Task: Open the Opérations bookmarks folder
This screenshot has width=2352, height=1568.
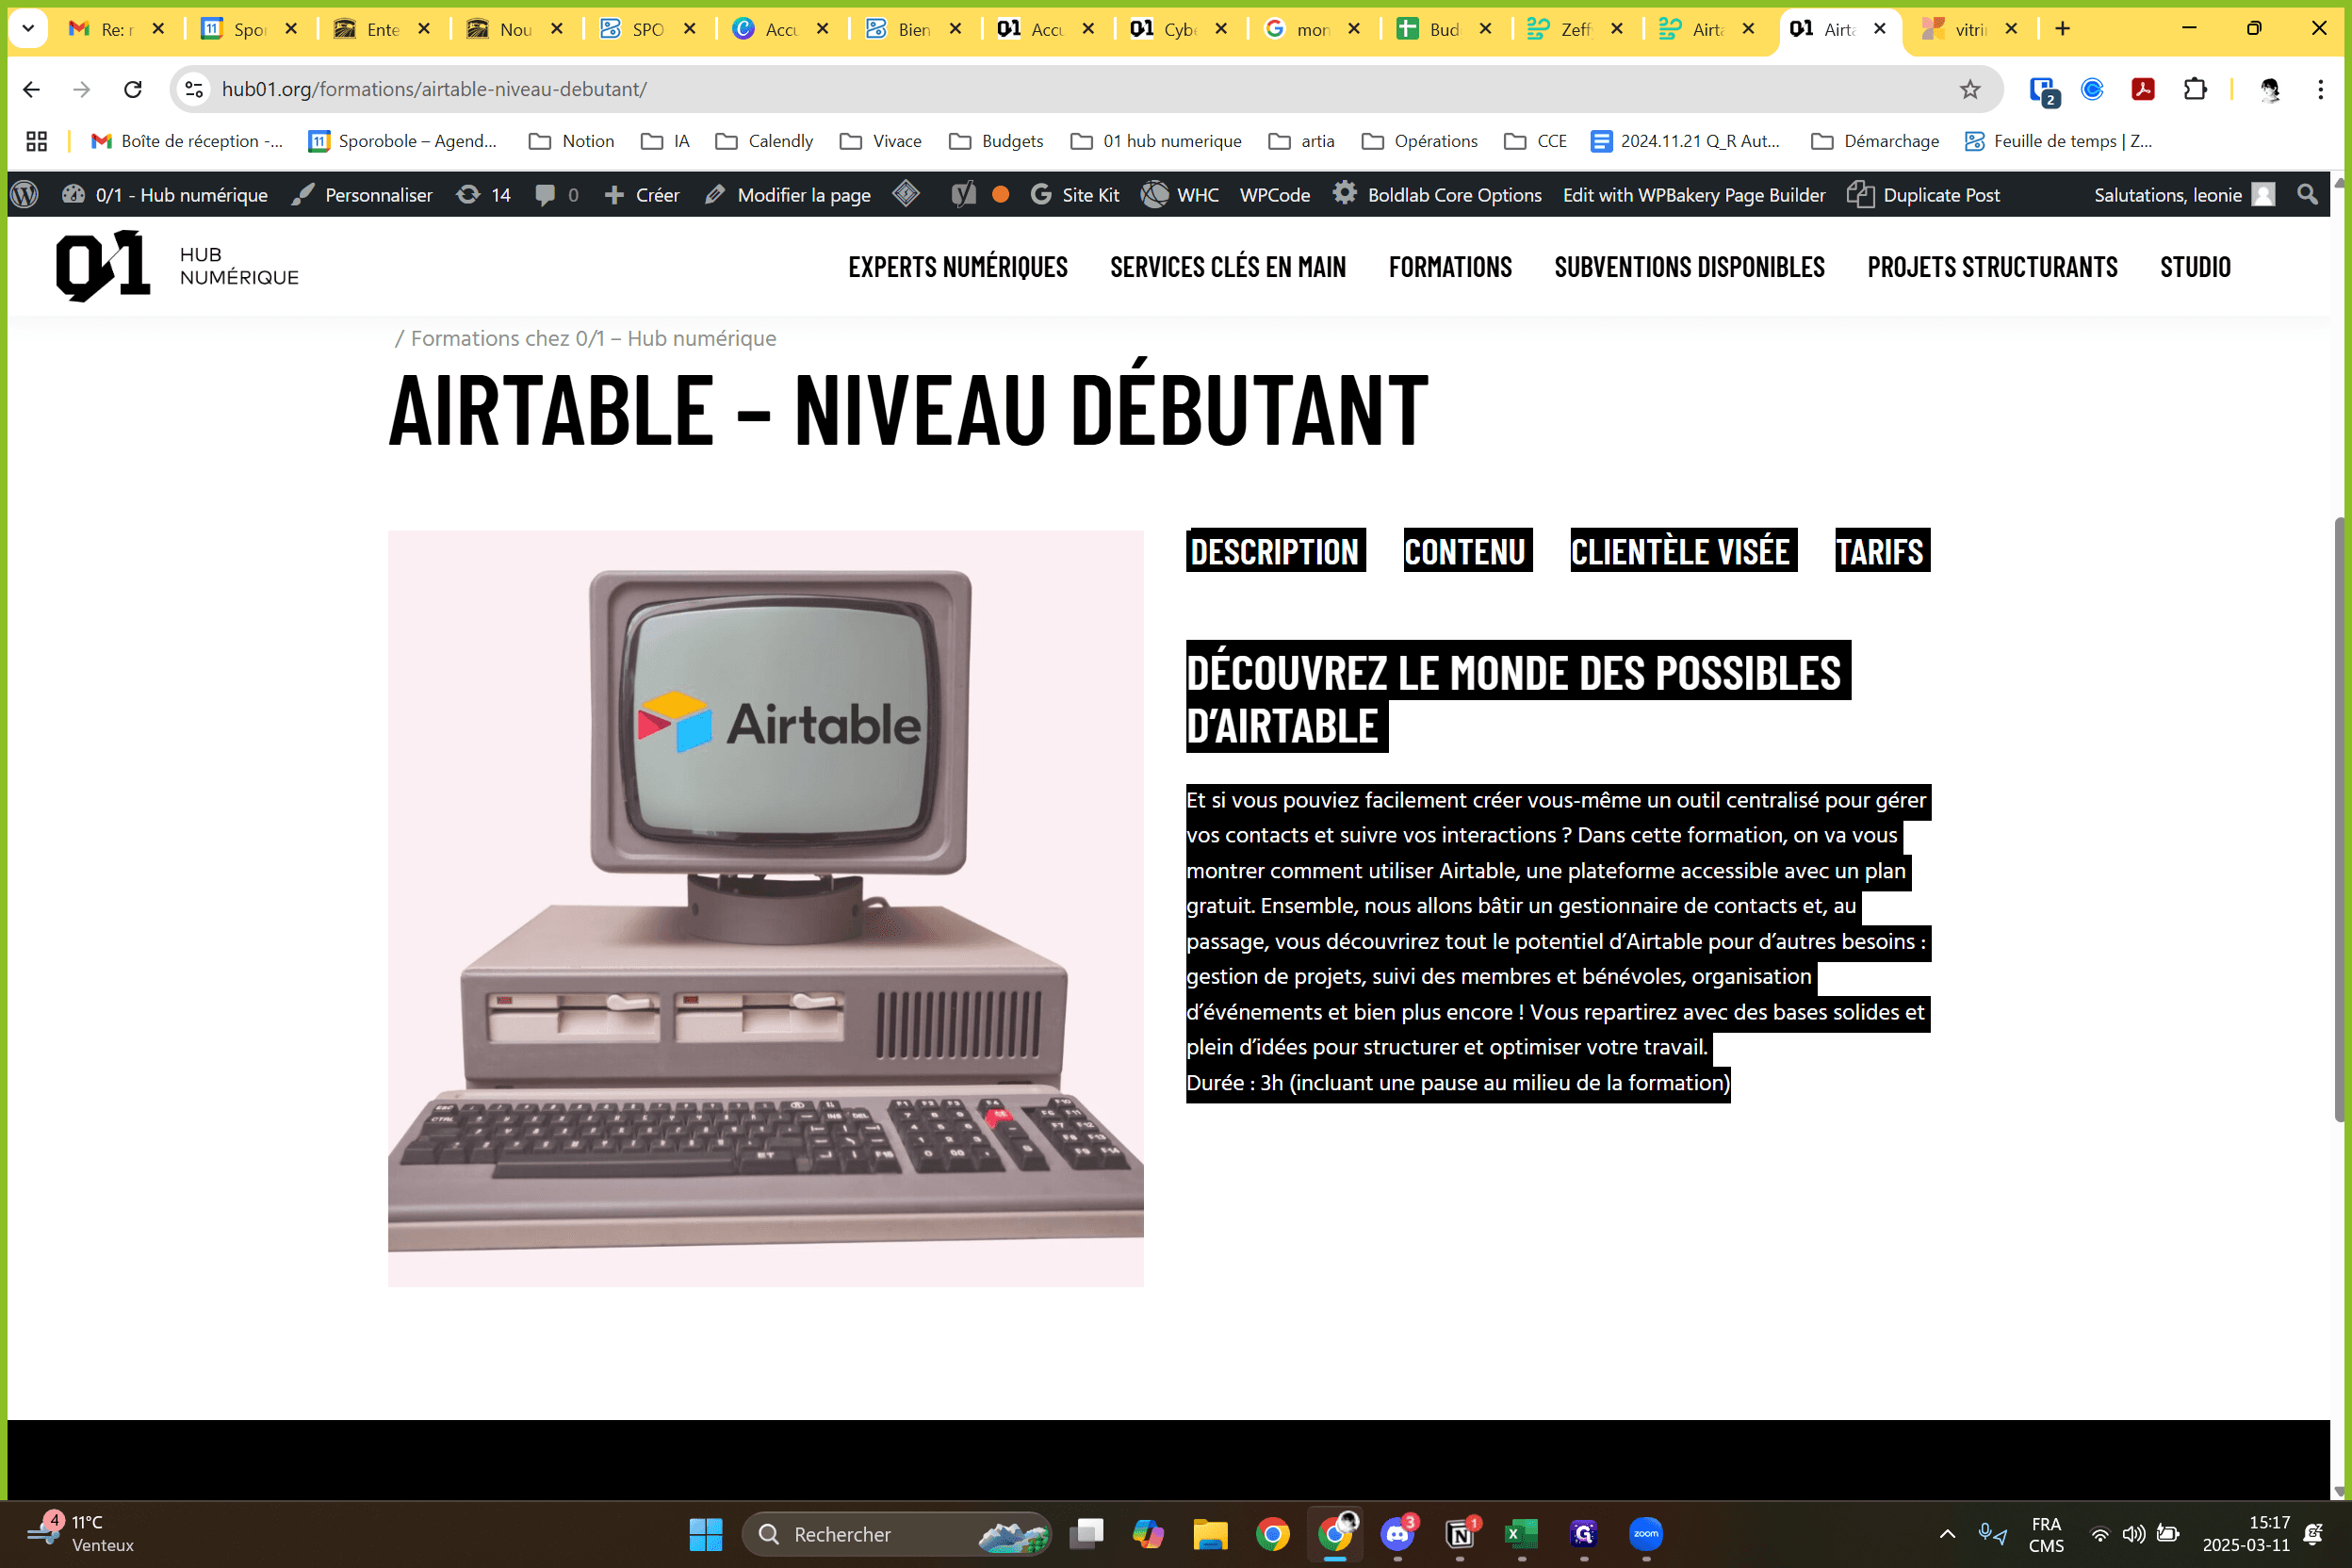Action: click(1419, 141)
